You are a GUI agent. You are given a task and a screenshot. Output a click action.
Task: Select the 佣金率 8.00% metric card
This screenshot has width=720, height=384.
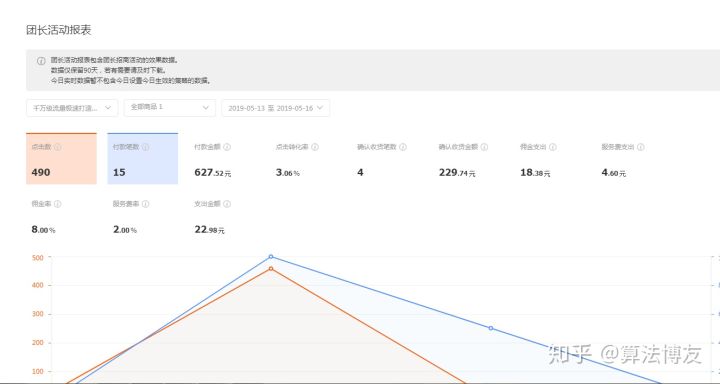click(62, 216)
